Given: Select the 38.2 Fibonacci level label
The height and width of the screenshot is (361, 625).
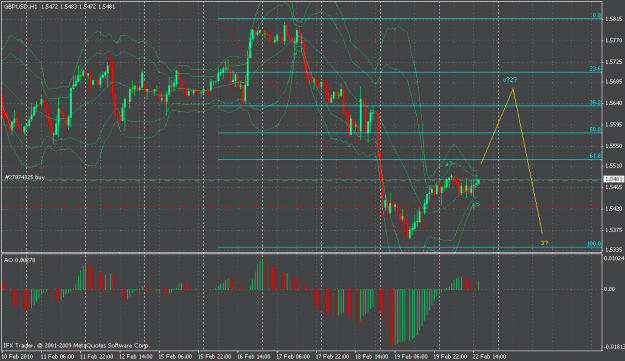Looking at the screenshot, I should 595,103.
